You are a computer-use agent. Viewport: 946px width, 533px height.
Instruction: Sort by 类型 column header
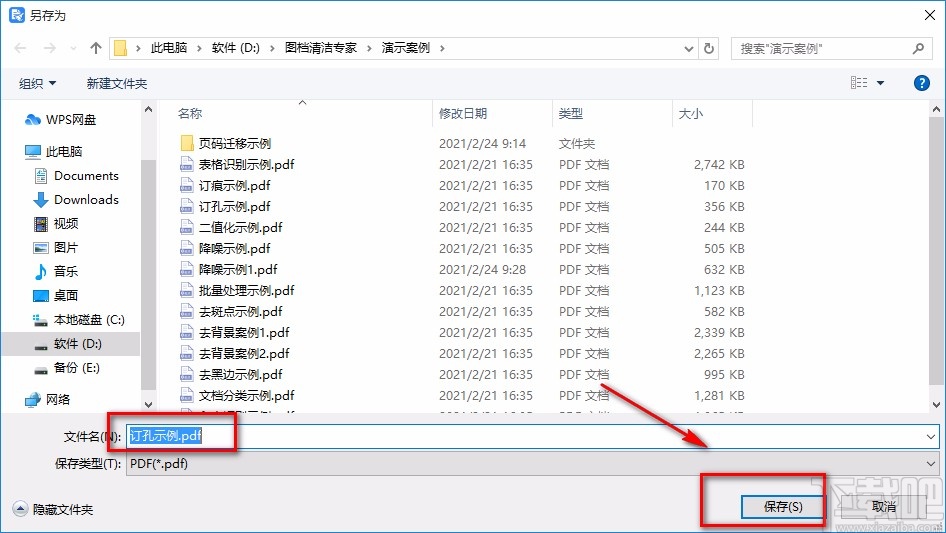tap(571, 113)
